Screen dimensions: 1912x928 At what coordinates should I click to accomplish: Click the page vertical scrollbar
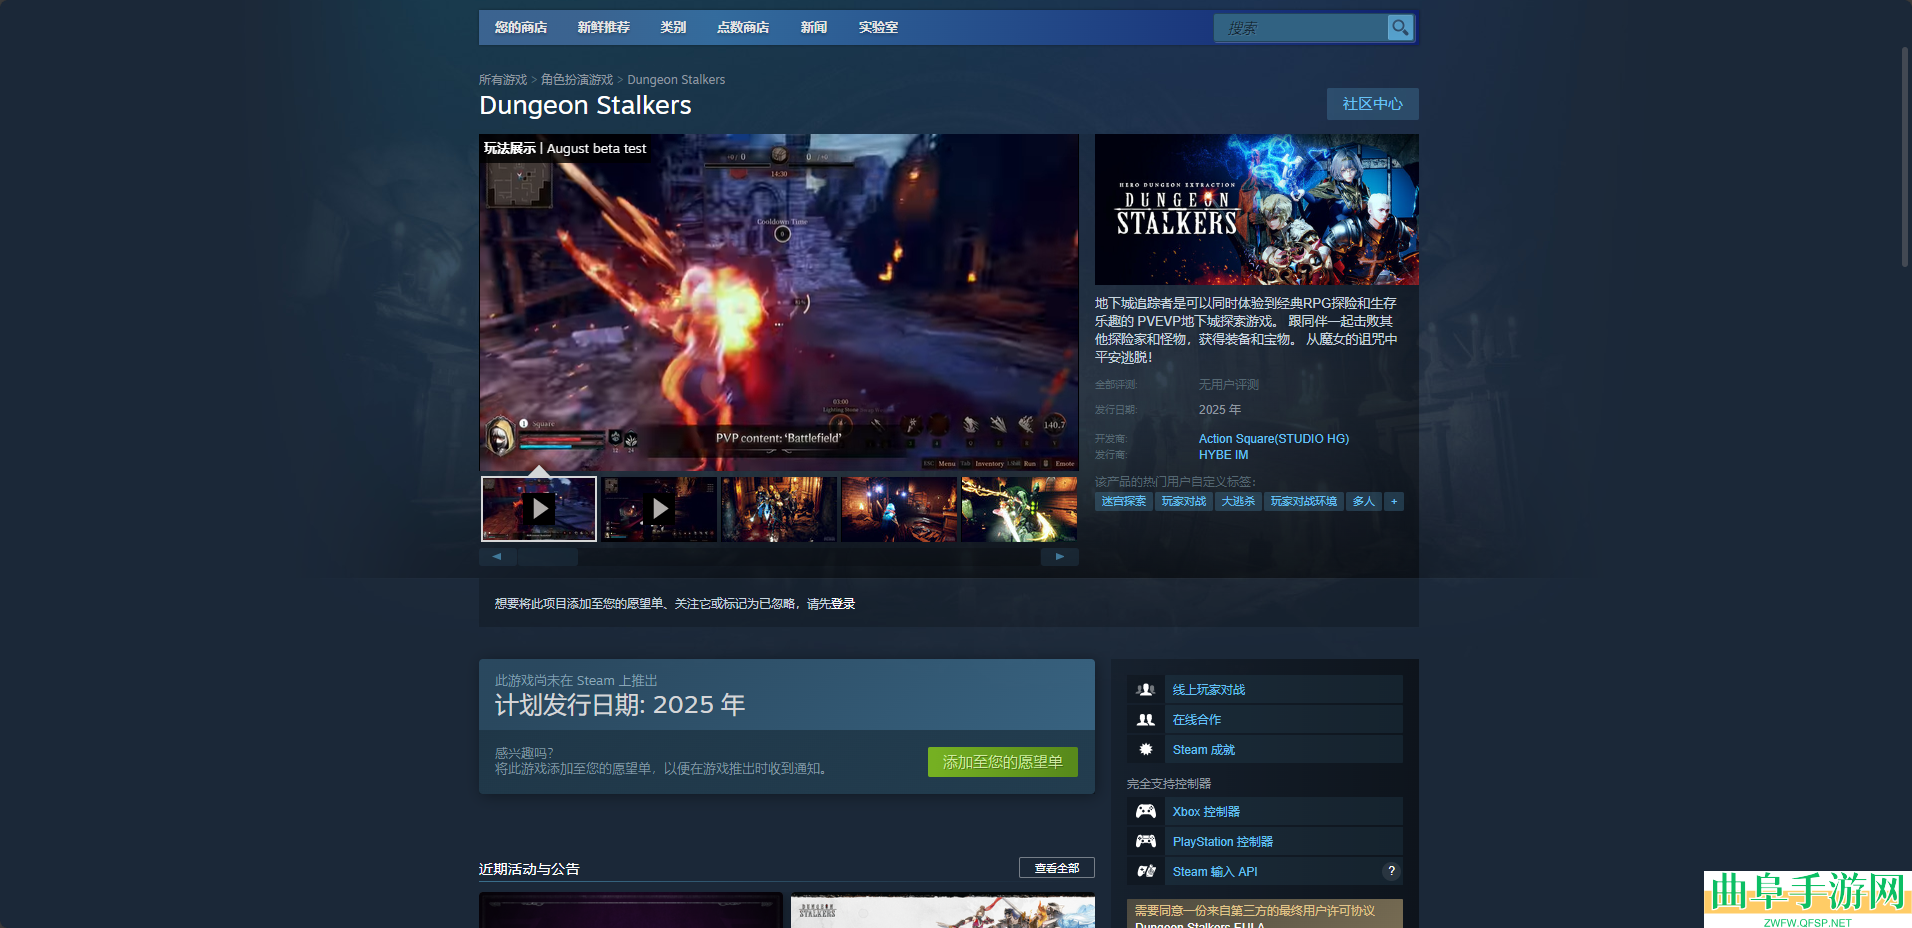[1905, 157]
